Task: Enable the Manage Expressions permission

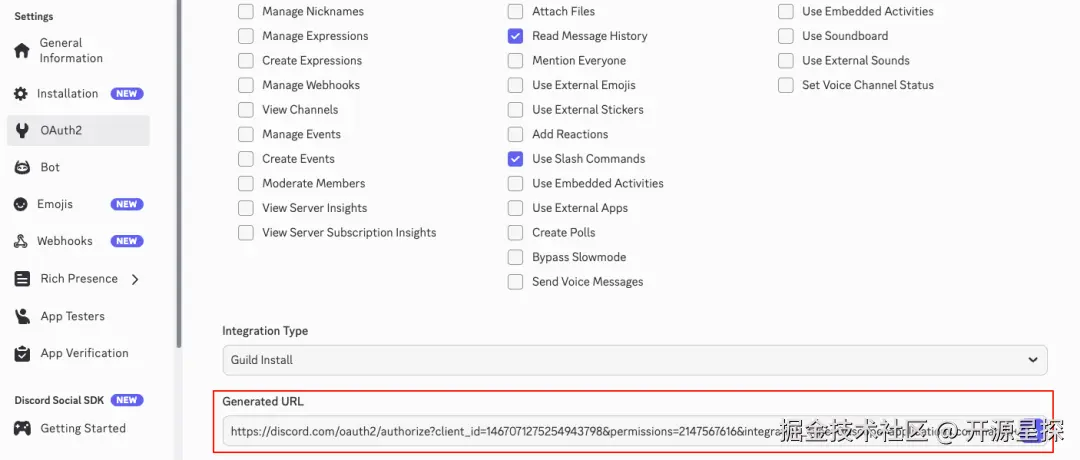Action: 246,36
